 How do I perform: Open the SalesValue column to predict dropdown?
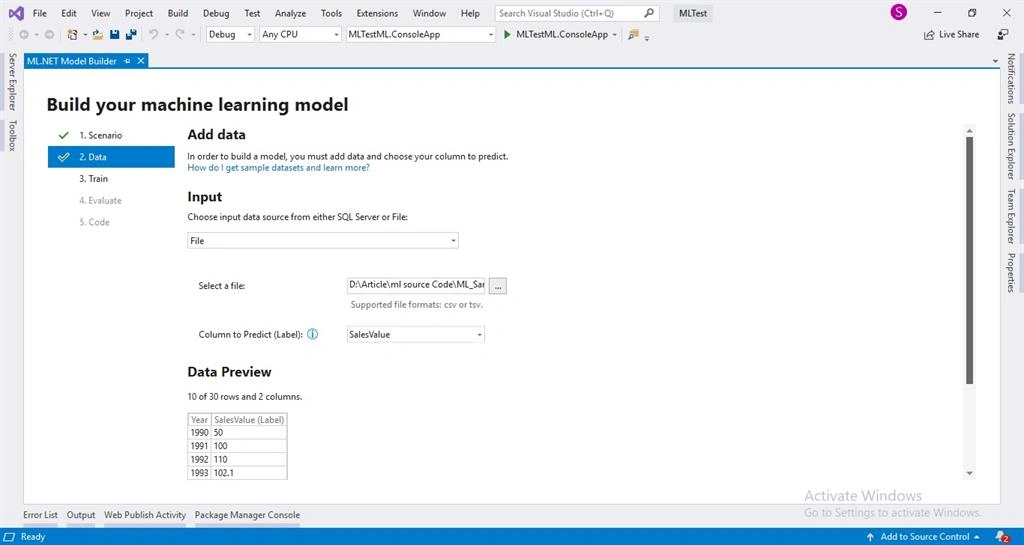tap(415, 334)
